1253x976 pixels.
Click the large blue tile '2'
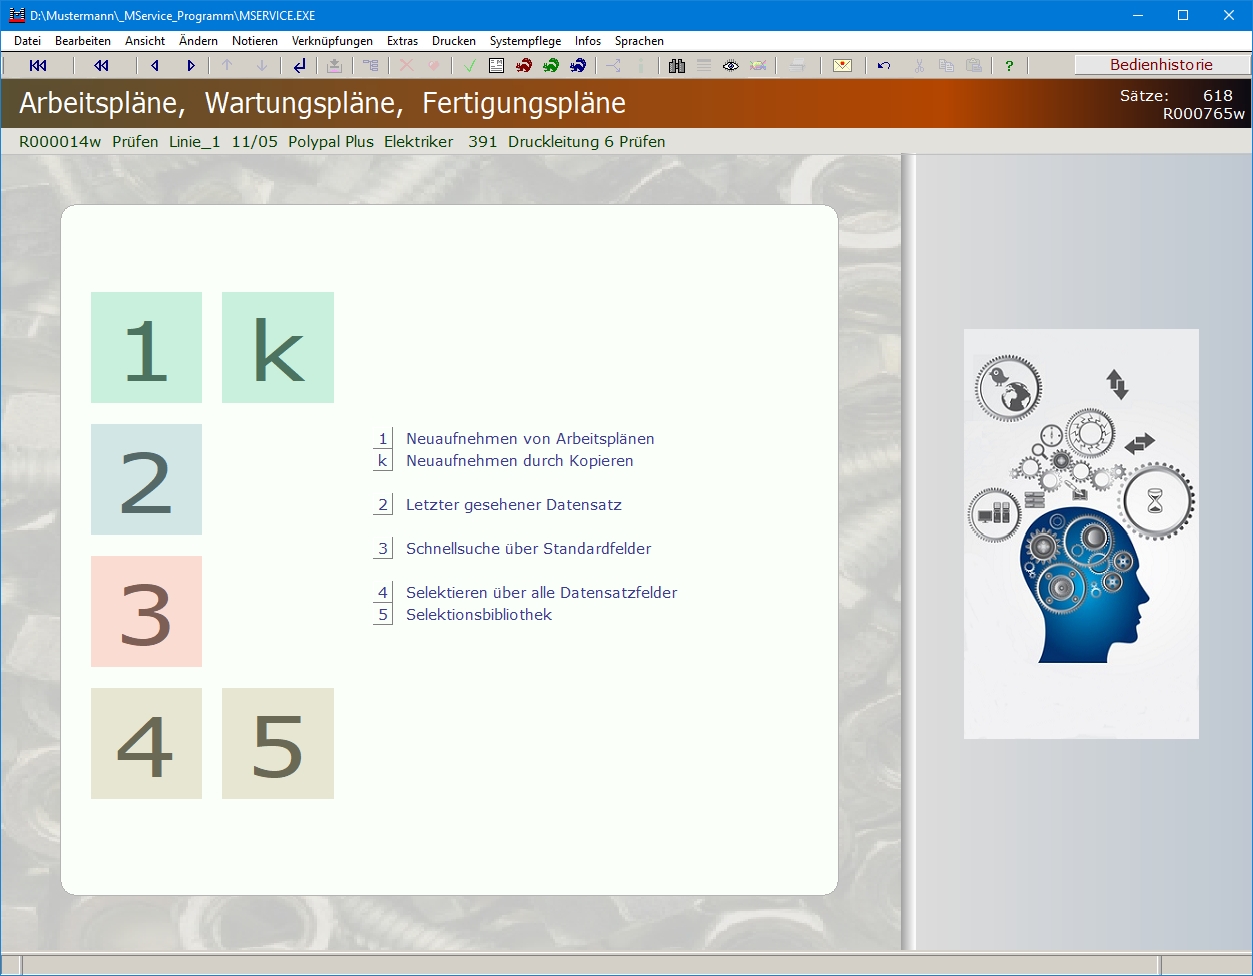click(x=146, y=479)
